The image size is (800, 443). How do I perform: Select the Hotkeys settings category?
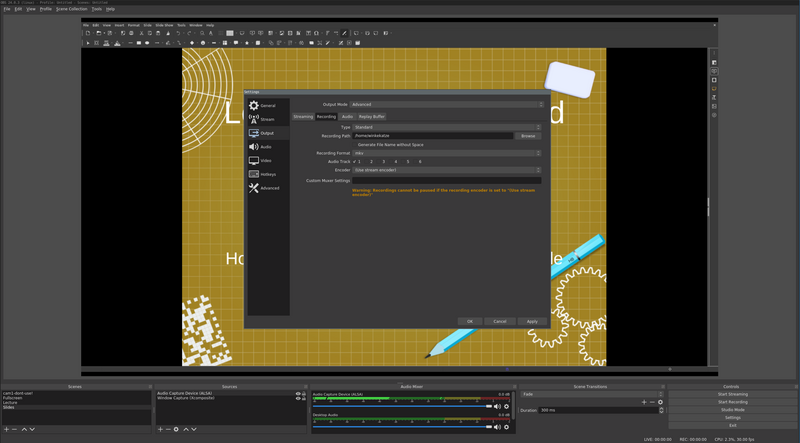pyautogui.click(x=266, y=174)
